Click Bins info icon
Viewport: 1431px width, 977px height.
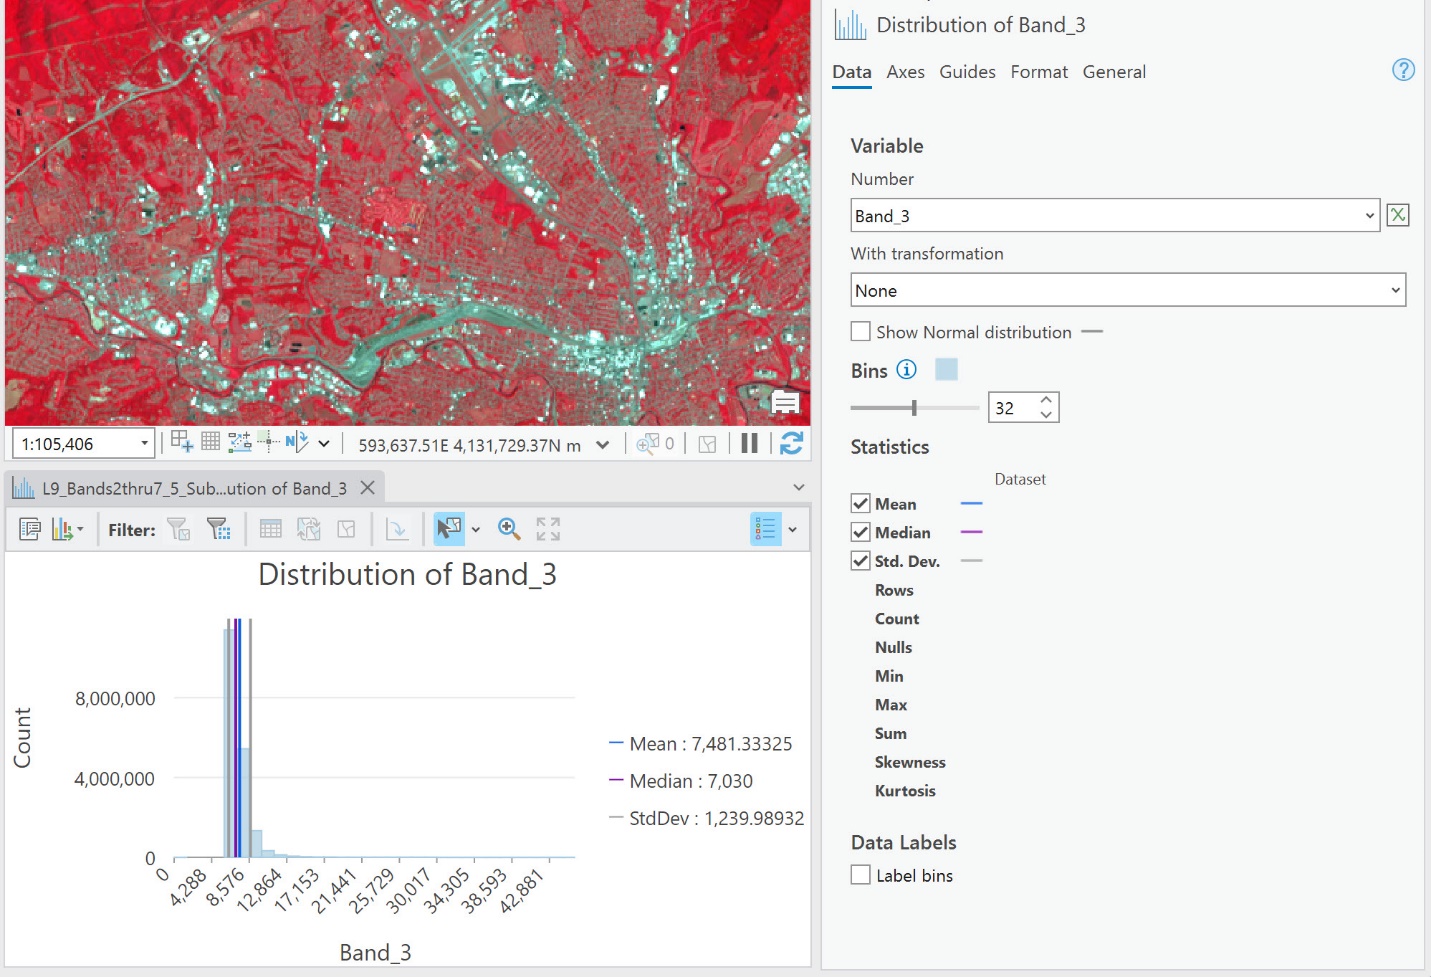tap(906, 369)
